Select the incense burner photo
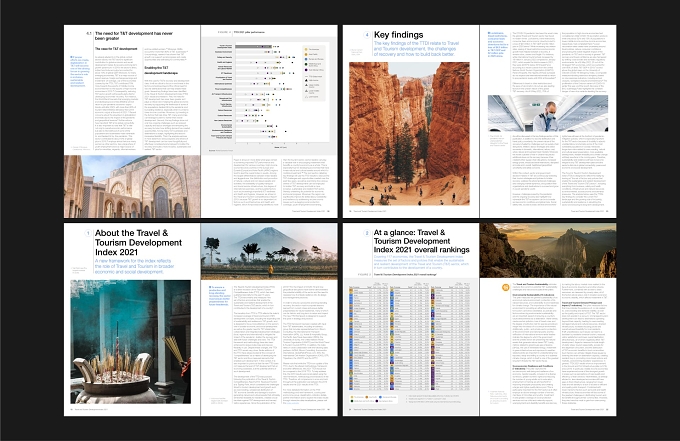 click(x=131, y=342)
